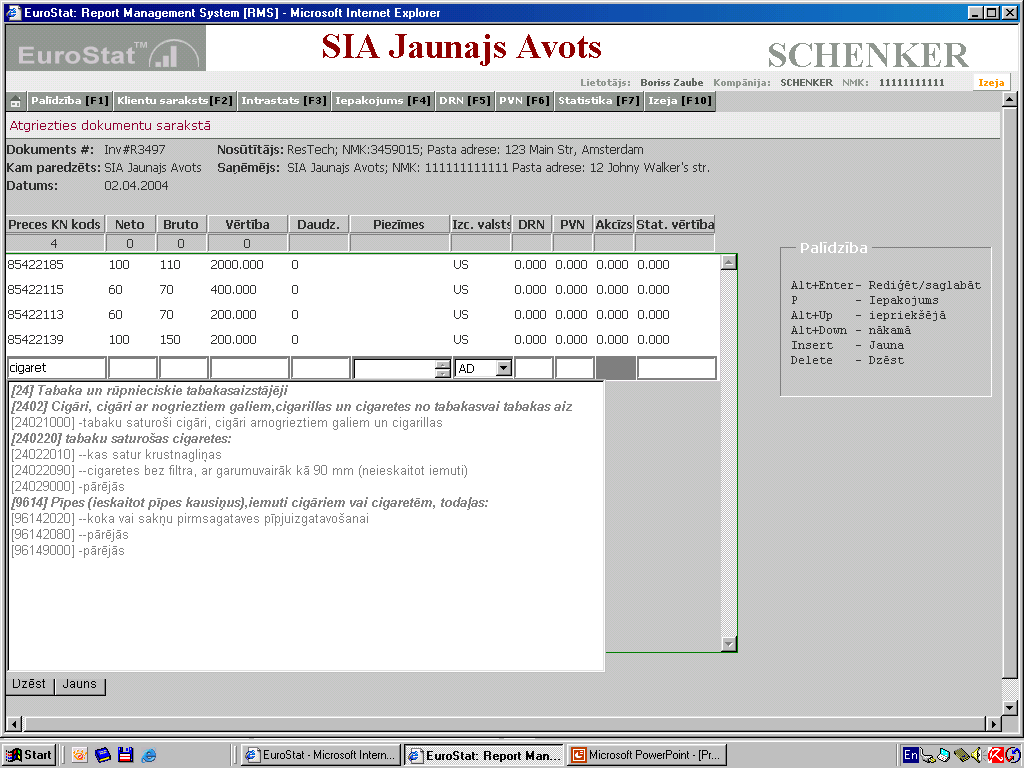Switch to Microsoft PowerPoint taskbar window
This screenshot has width=1024, height=768.
[647, 755]
